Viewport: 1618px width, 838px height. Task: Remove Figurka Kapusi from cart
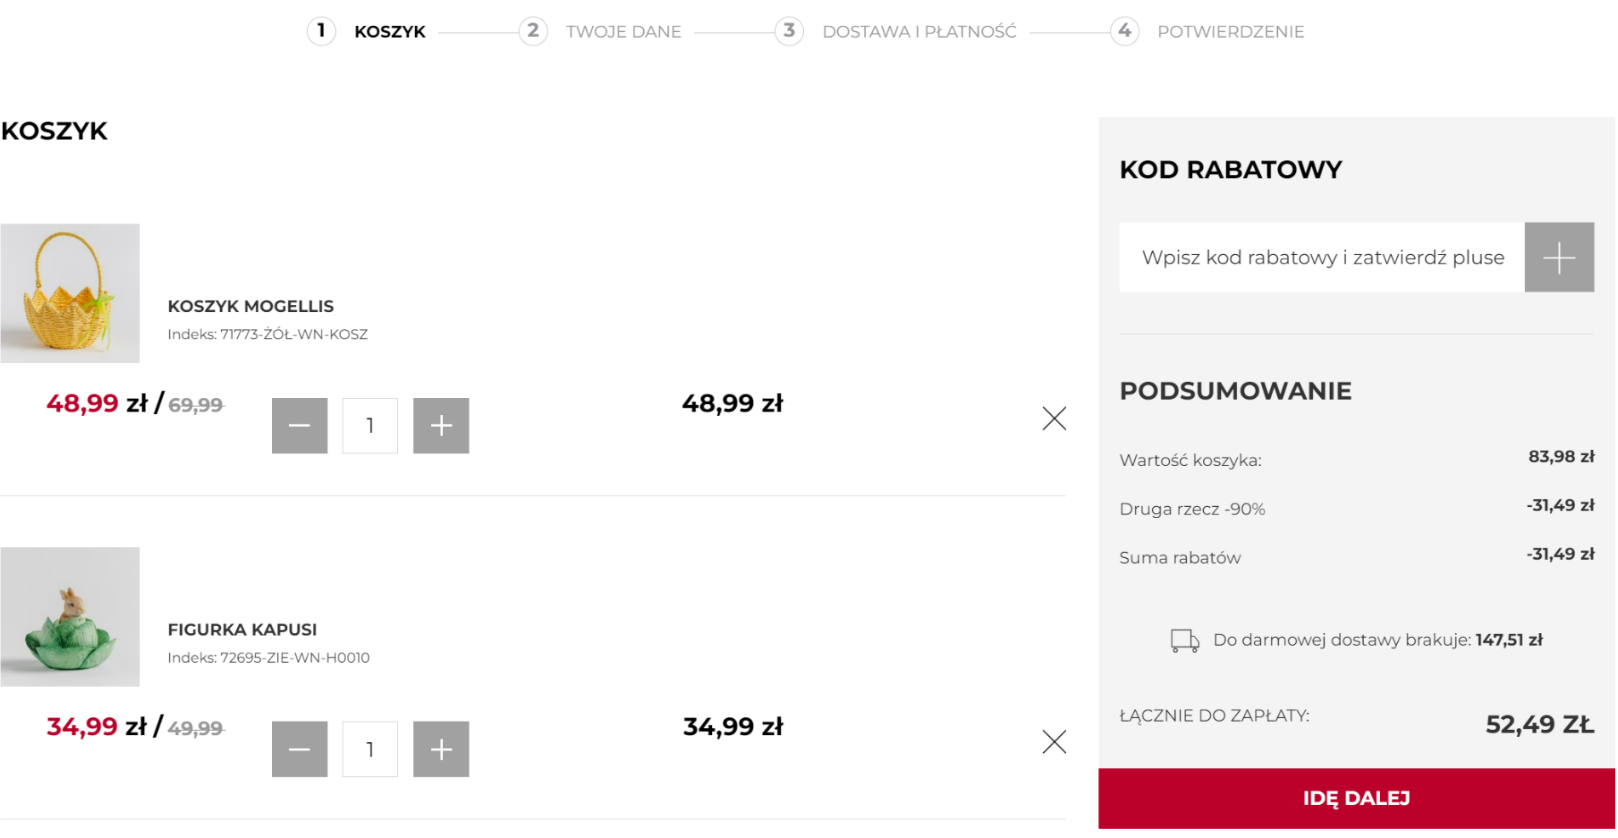point(1054,742)
